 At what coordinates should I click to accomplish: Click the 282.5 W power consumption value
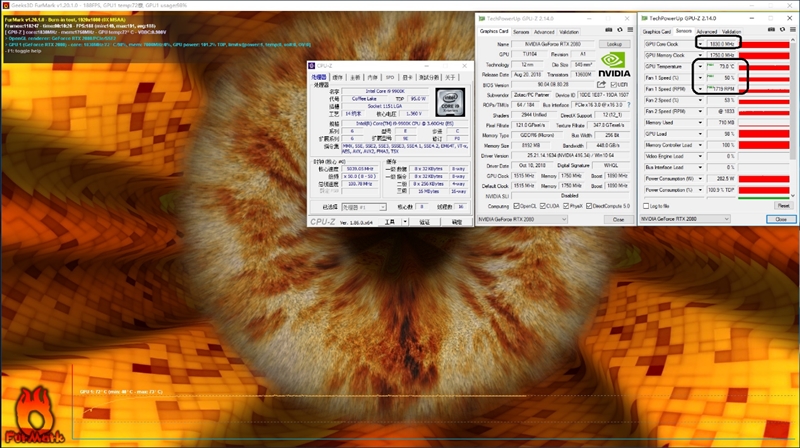[x=721, y=179]
